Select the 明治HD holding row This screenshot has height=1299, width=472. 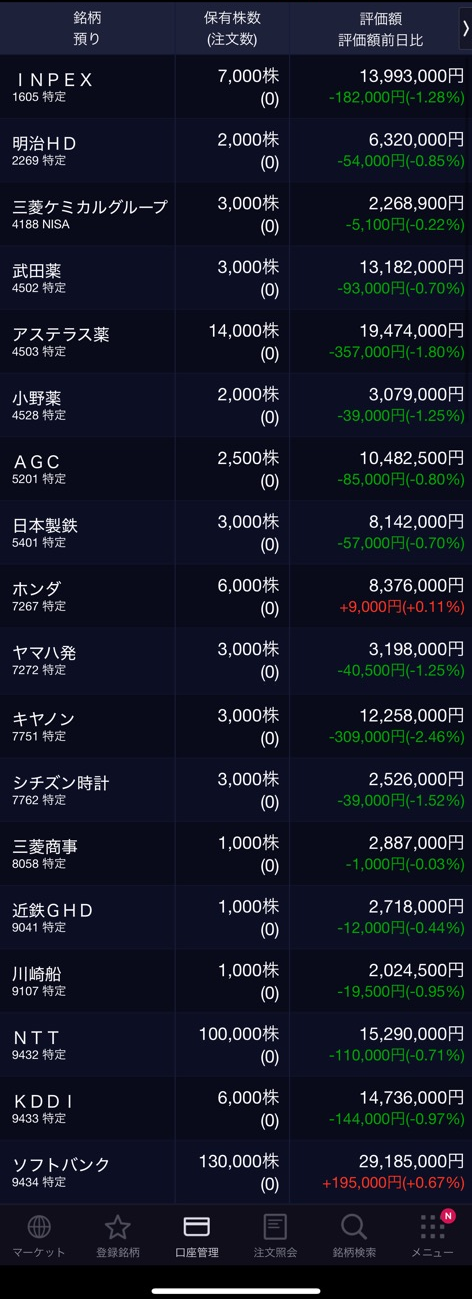(236, 151)
